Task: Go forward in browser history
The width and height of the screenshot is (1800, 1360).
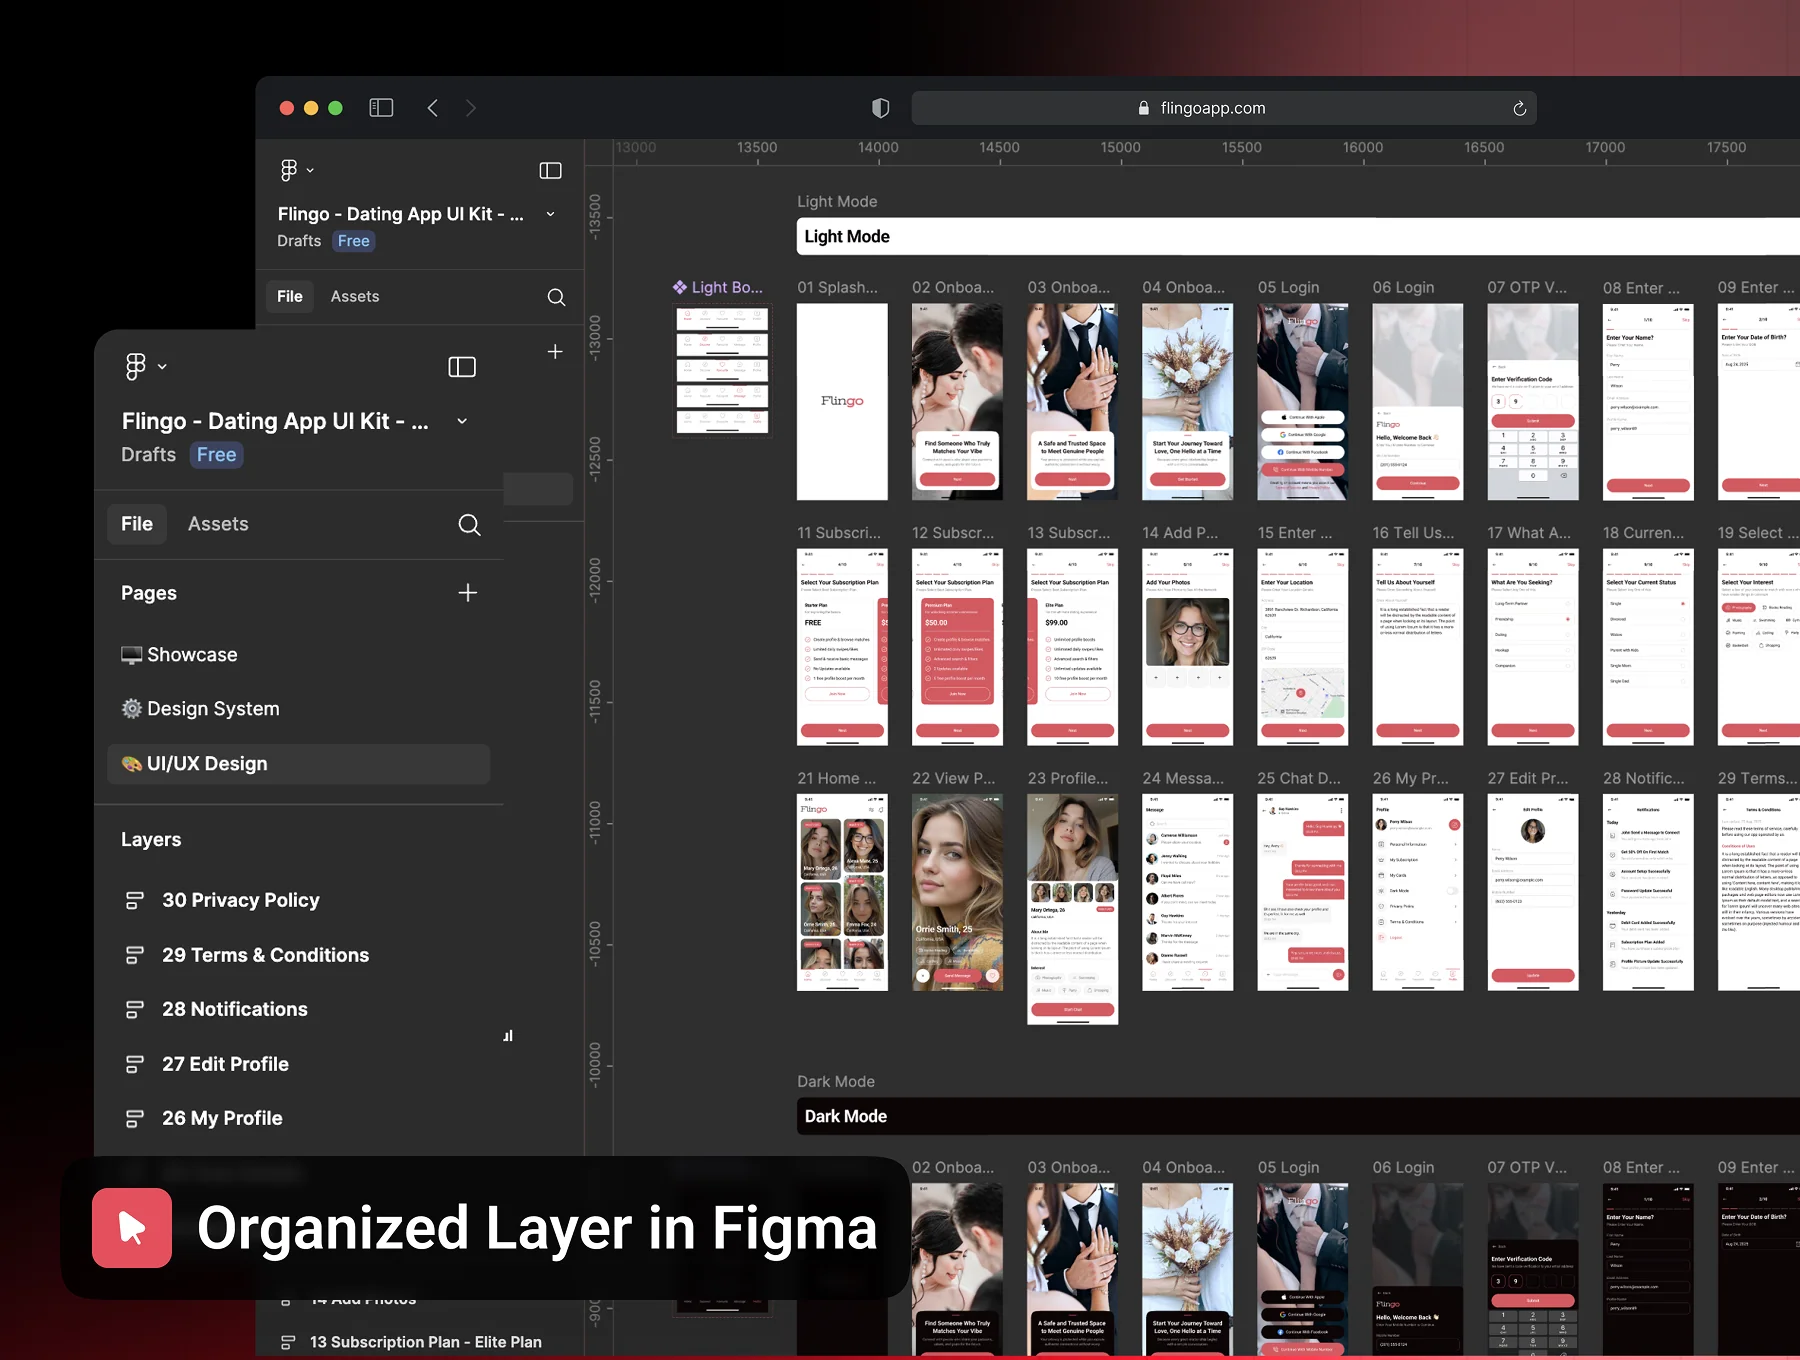Action: (471, 108)
